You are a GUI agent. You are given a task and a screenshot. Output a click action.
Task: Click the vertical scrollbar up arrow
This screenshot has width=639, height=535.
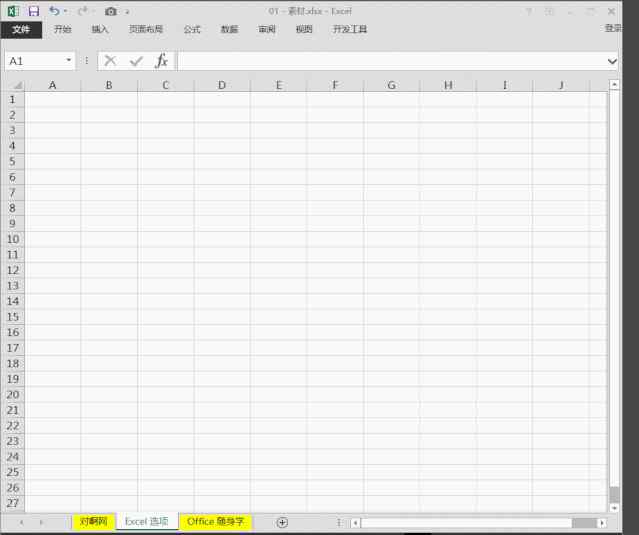pos(615,85)
